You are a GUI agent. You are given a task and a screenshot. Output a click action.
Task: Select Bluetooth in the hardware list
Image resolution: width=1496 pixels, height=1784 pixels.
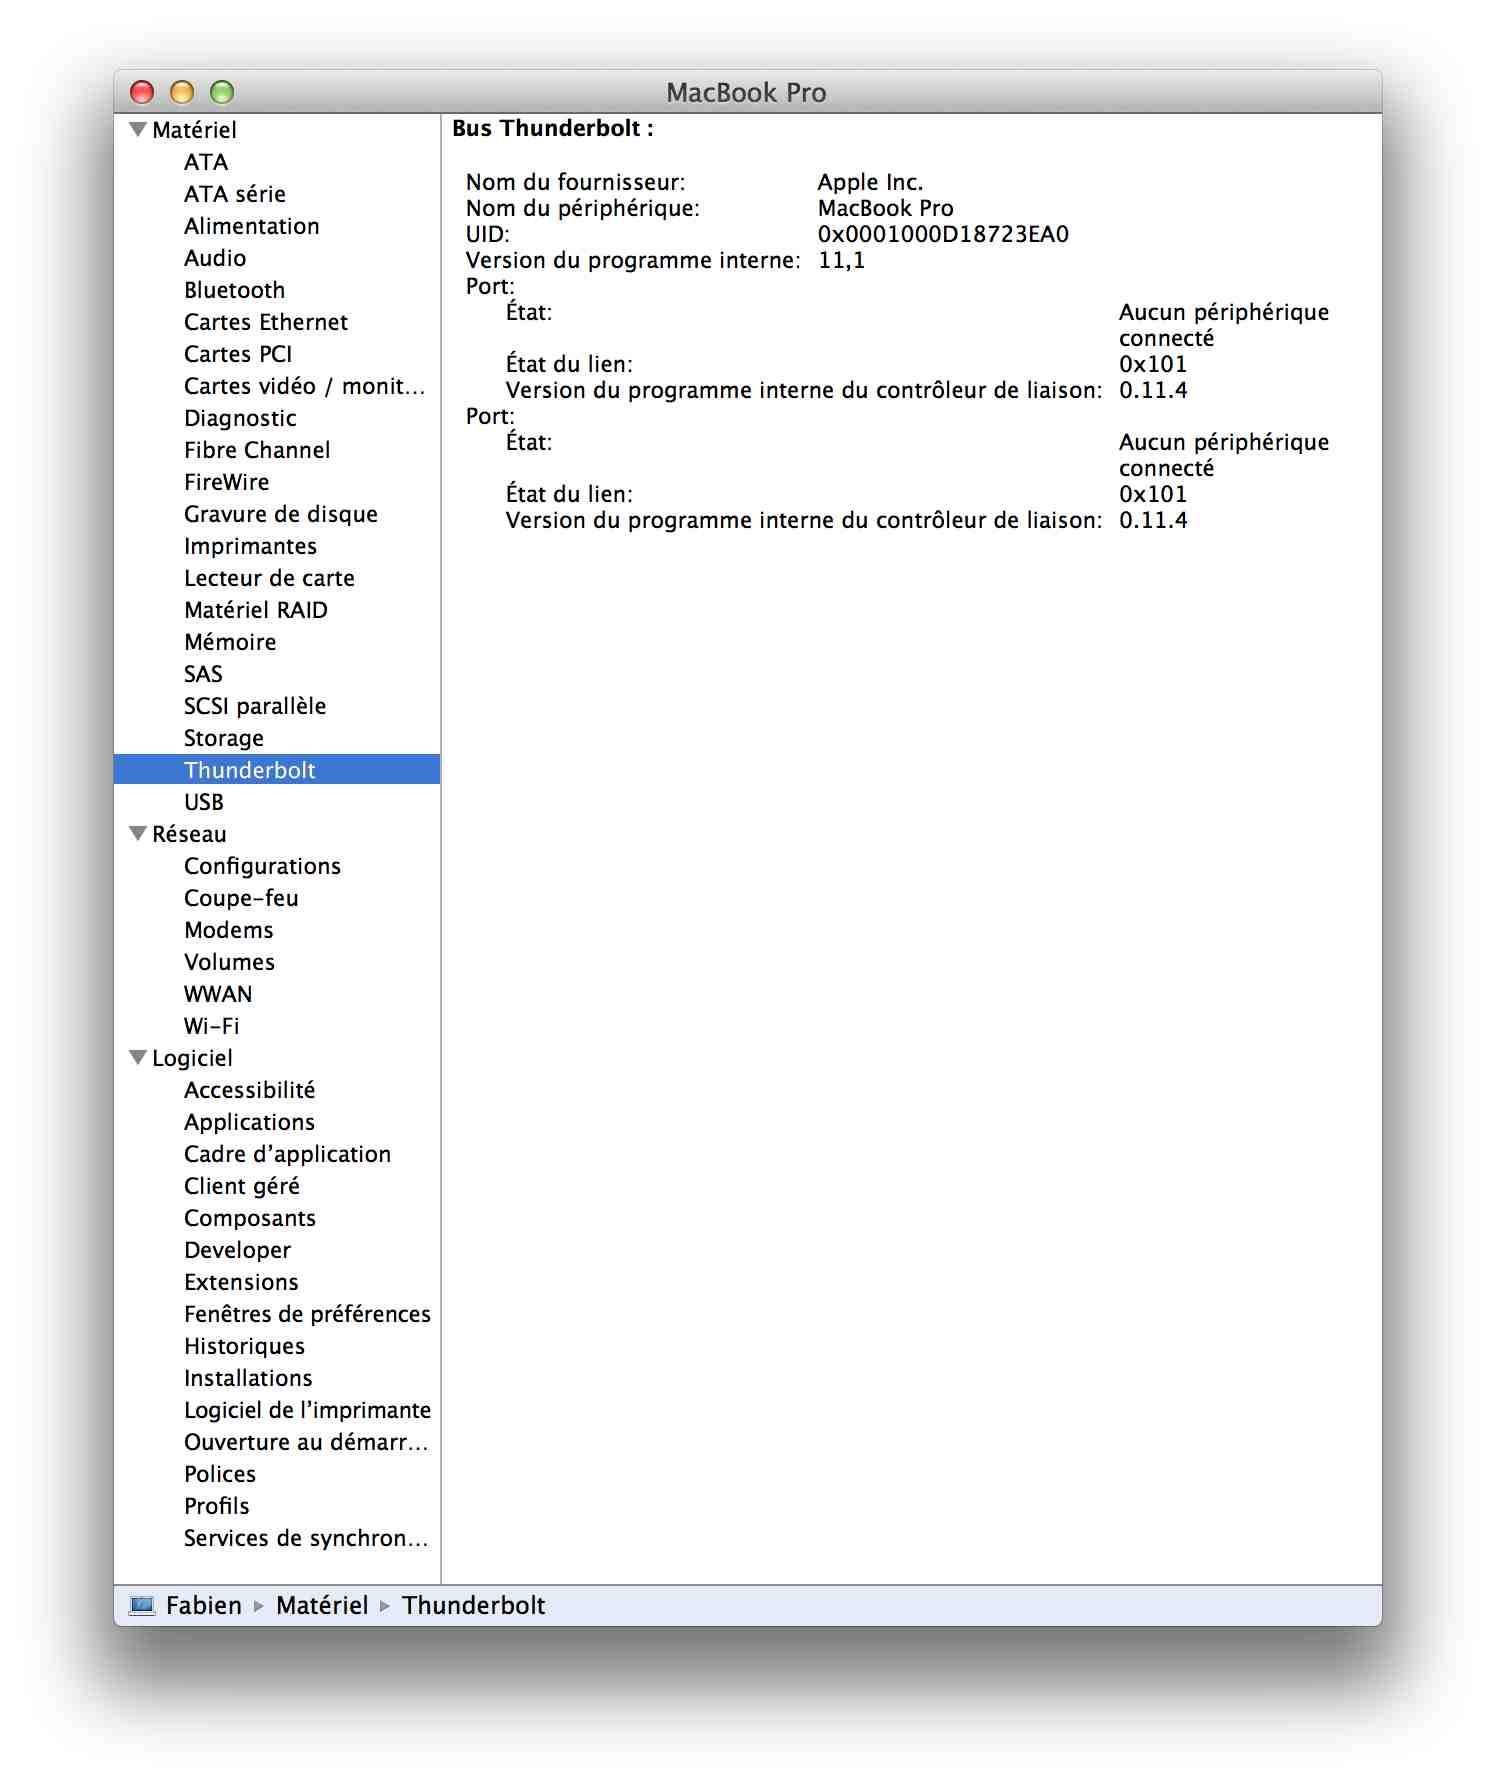[x=234, y=290]
